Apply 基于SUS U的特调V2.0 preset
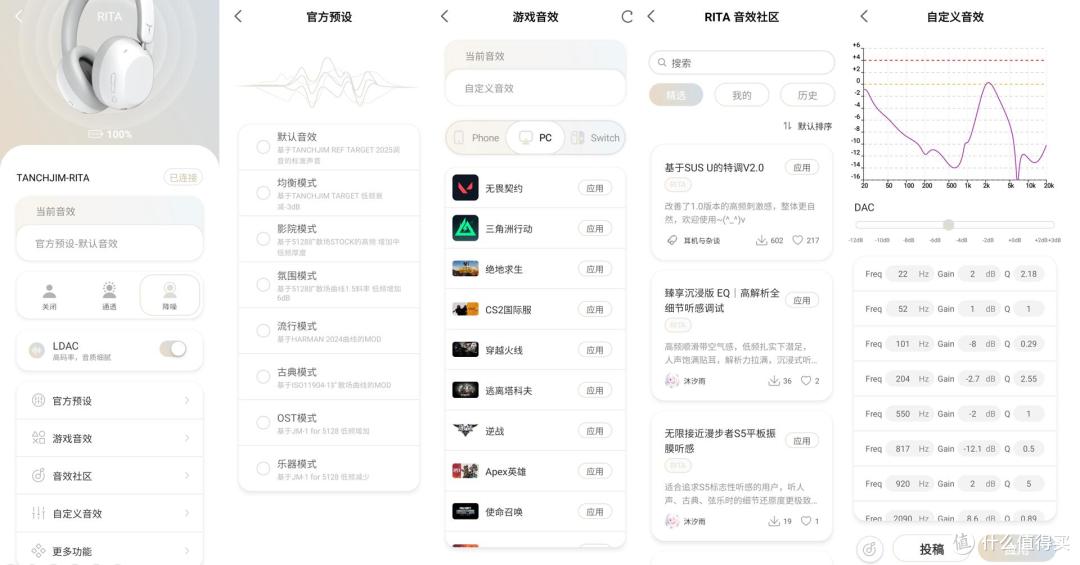Viewport: 1080px width, 565px height. point(802,167)
